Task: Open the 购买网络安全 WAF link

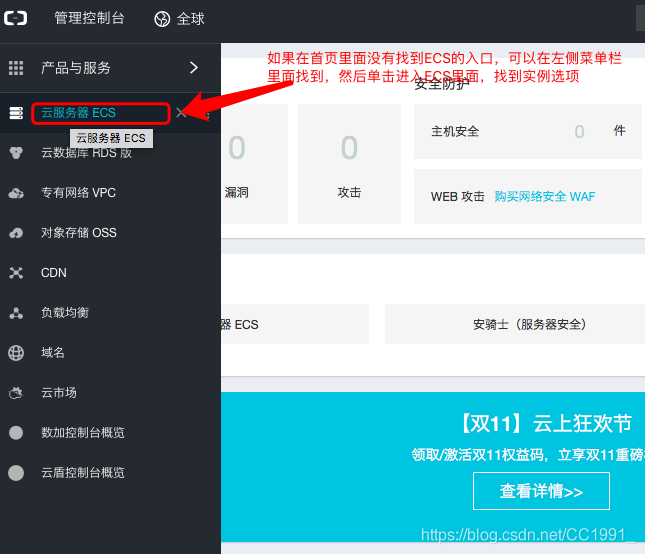Action: click(x=545, y=197)
